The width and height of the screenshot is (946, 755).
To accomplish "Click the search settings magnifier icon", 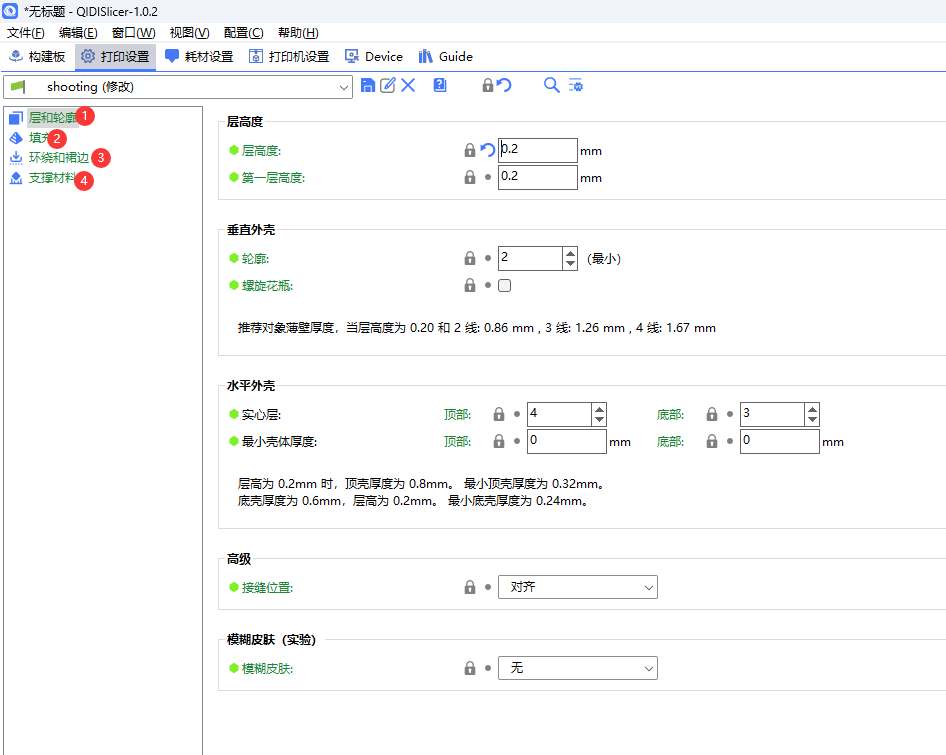I will pyautogui.click(x=551, y=86).
